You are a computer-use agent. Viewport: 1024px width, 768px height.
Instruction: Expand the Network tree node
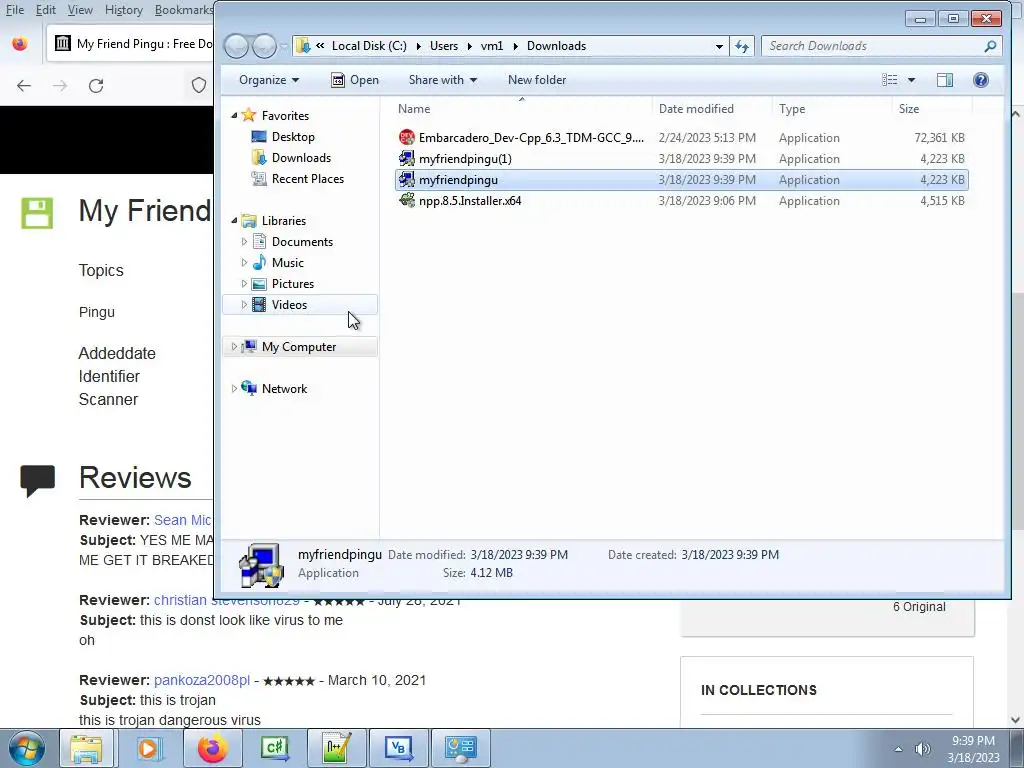(x=234, y=388)
